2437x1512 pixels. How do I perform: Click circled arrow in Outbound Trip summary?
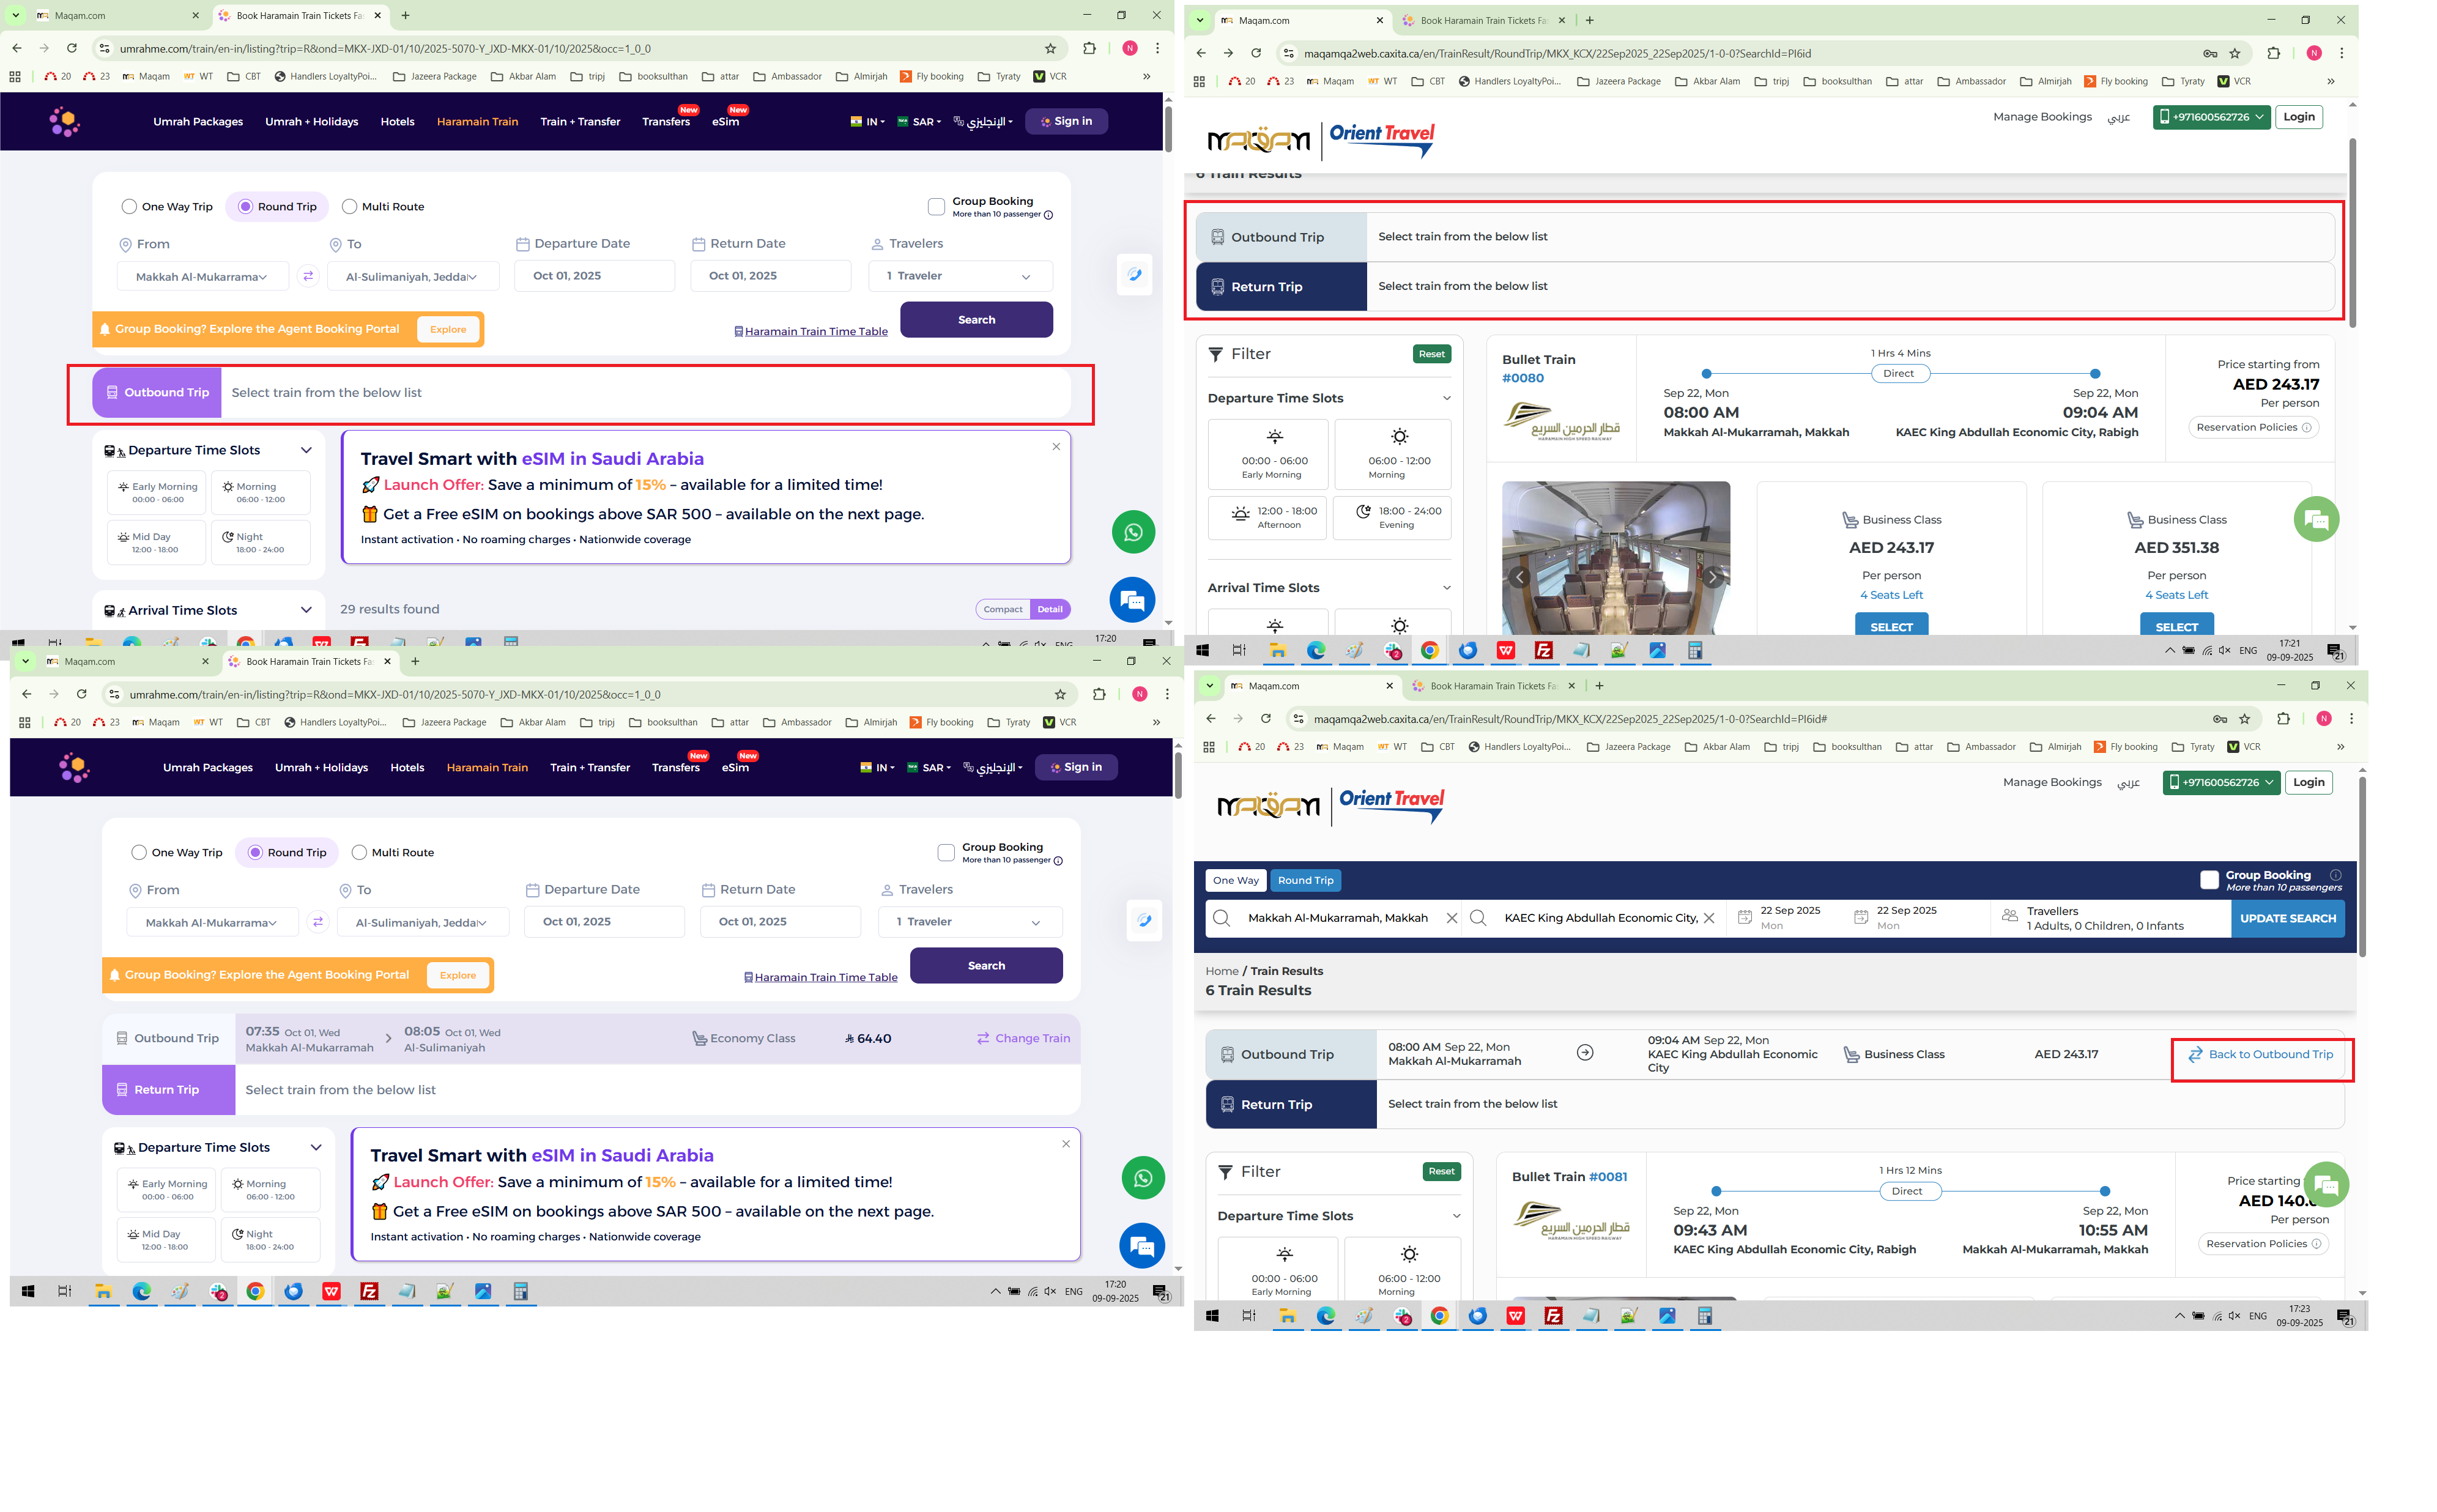pyautogui.click(x=1584, y=1052)
